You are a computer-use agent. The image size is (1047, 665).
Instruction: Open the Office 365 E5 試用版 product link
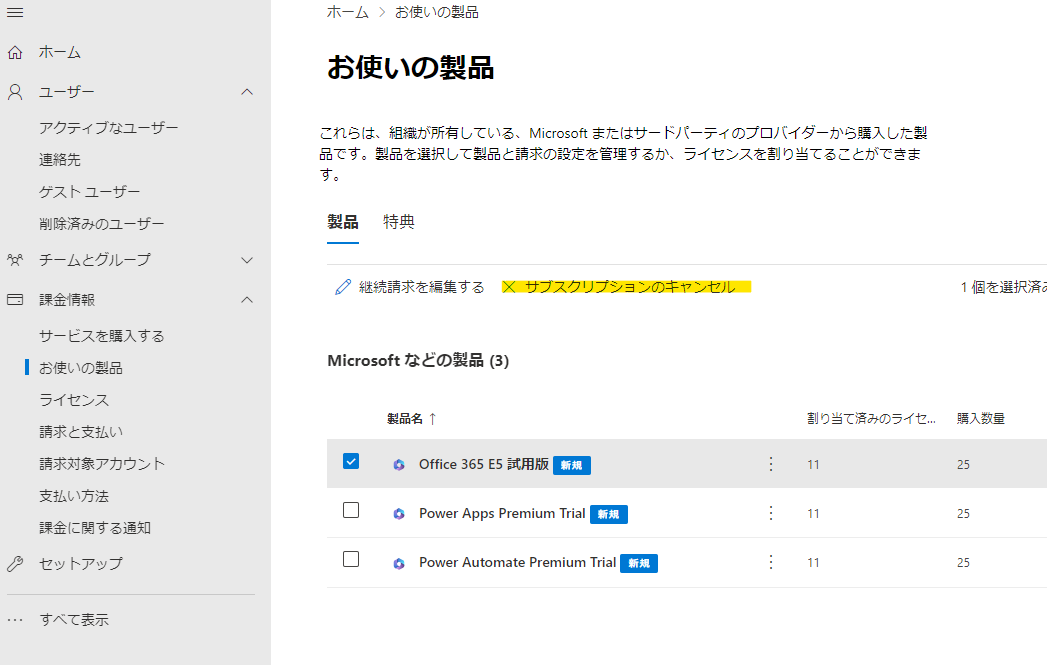(483, 464)
